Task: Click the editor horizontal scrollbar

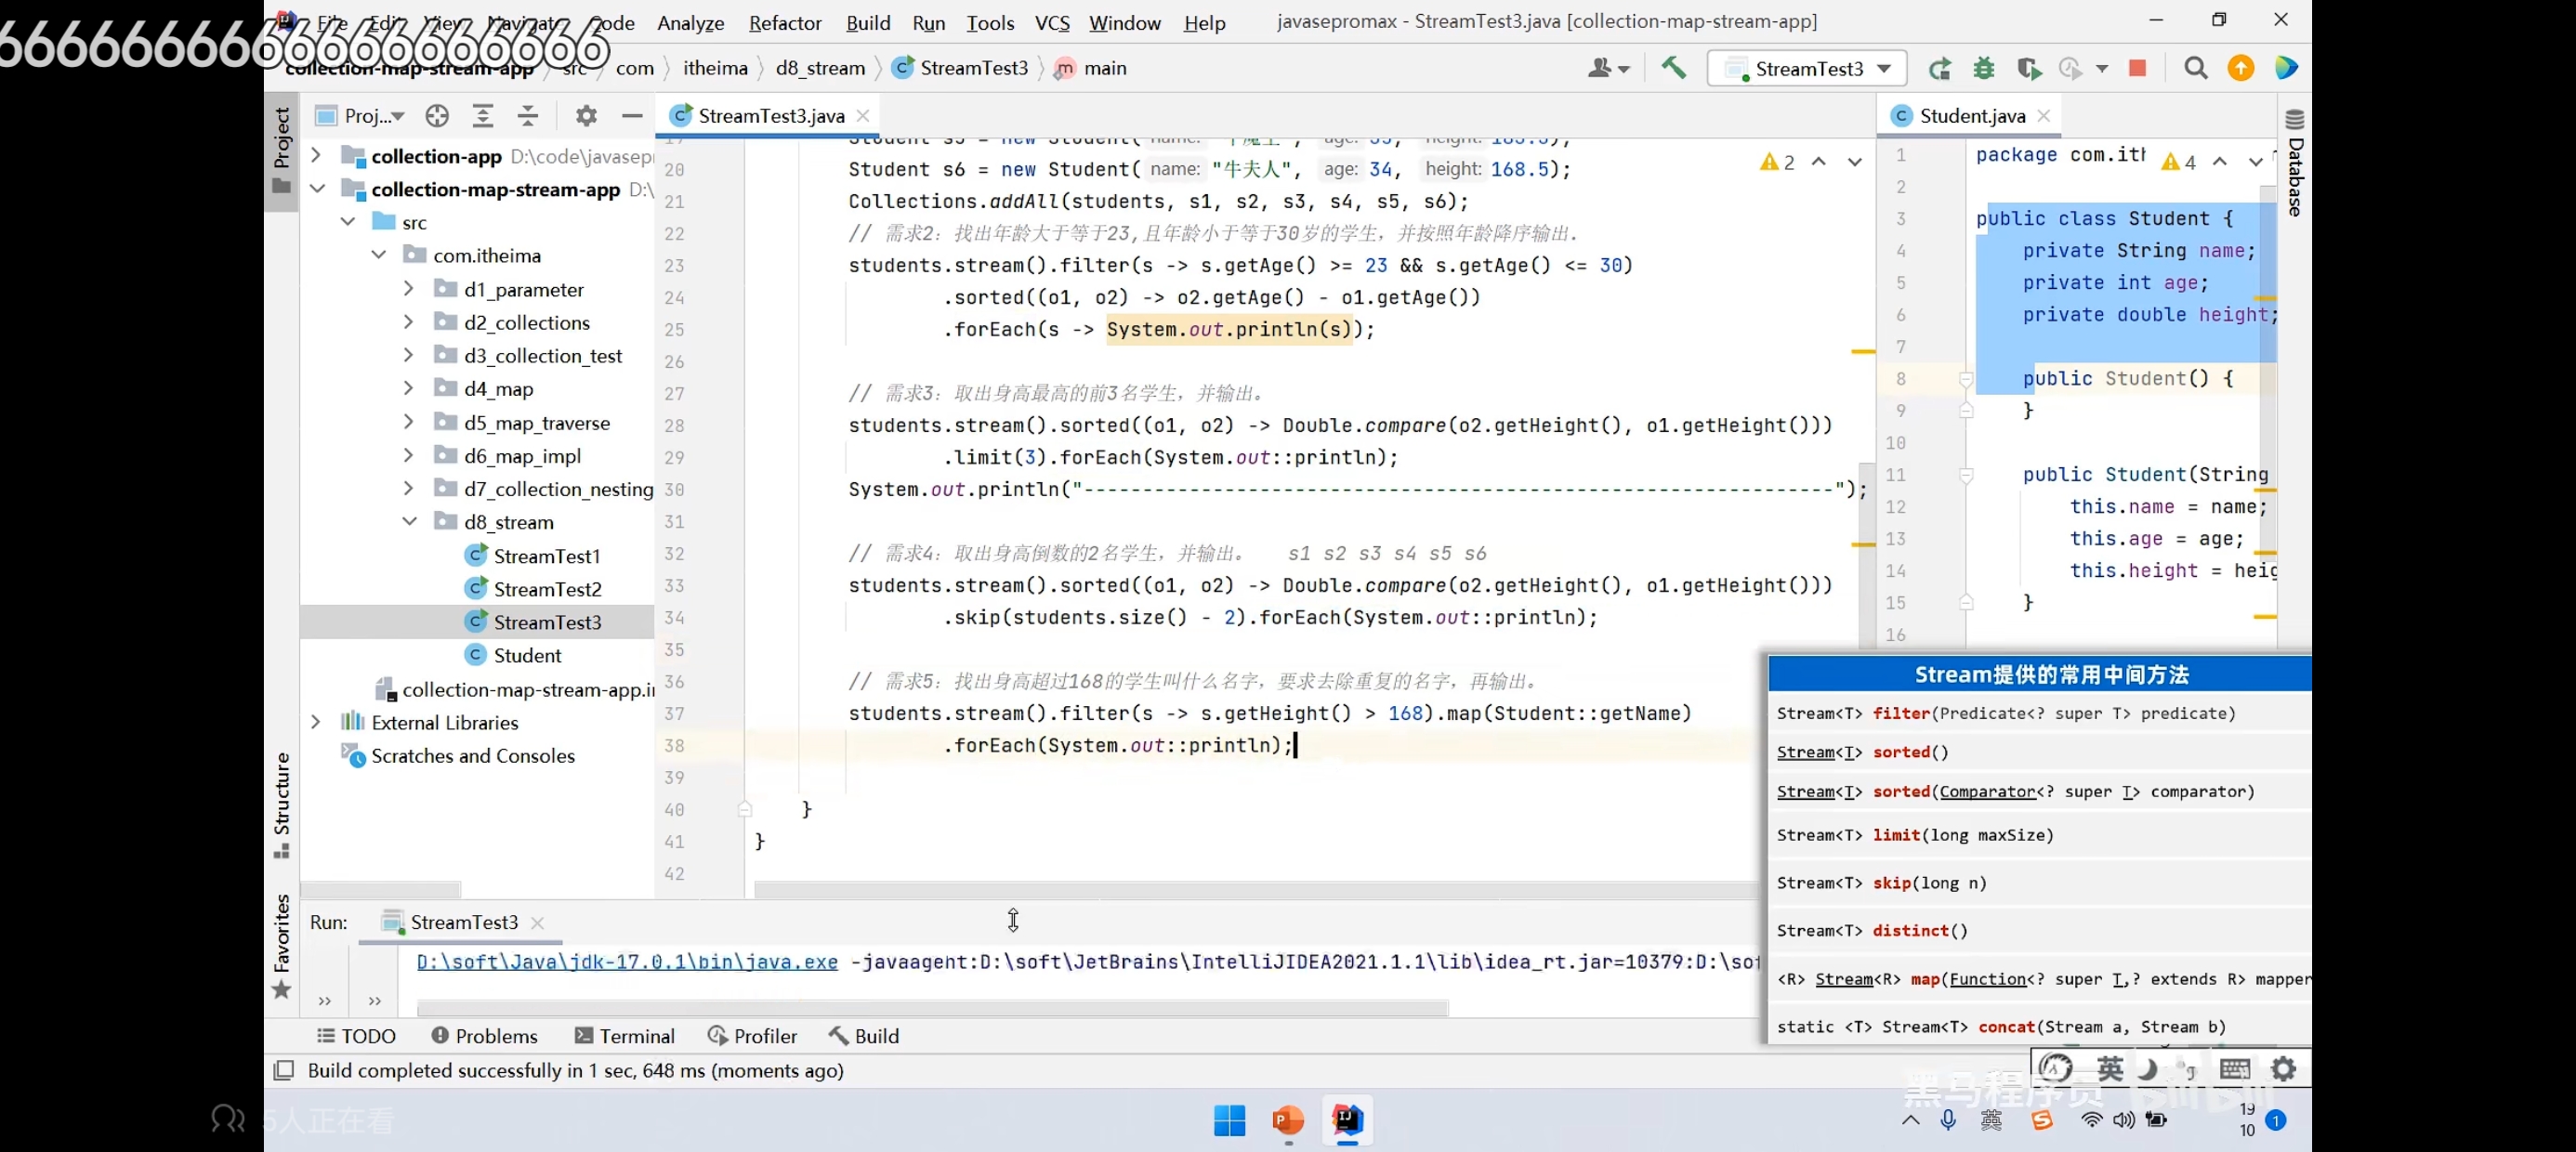Action: click(1250, 889)
